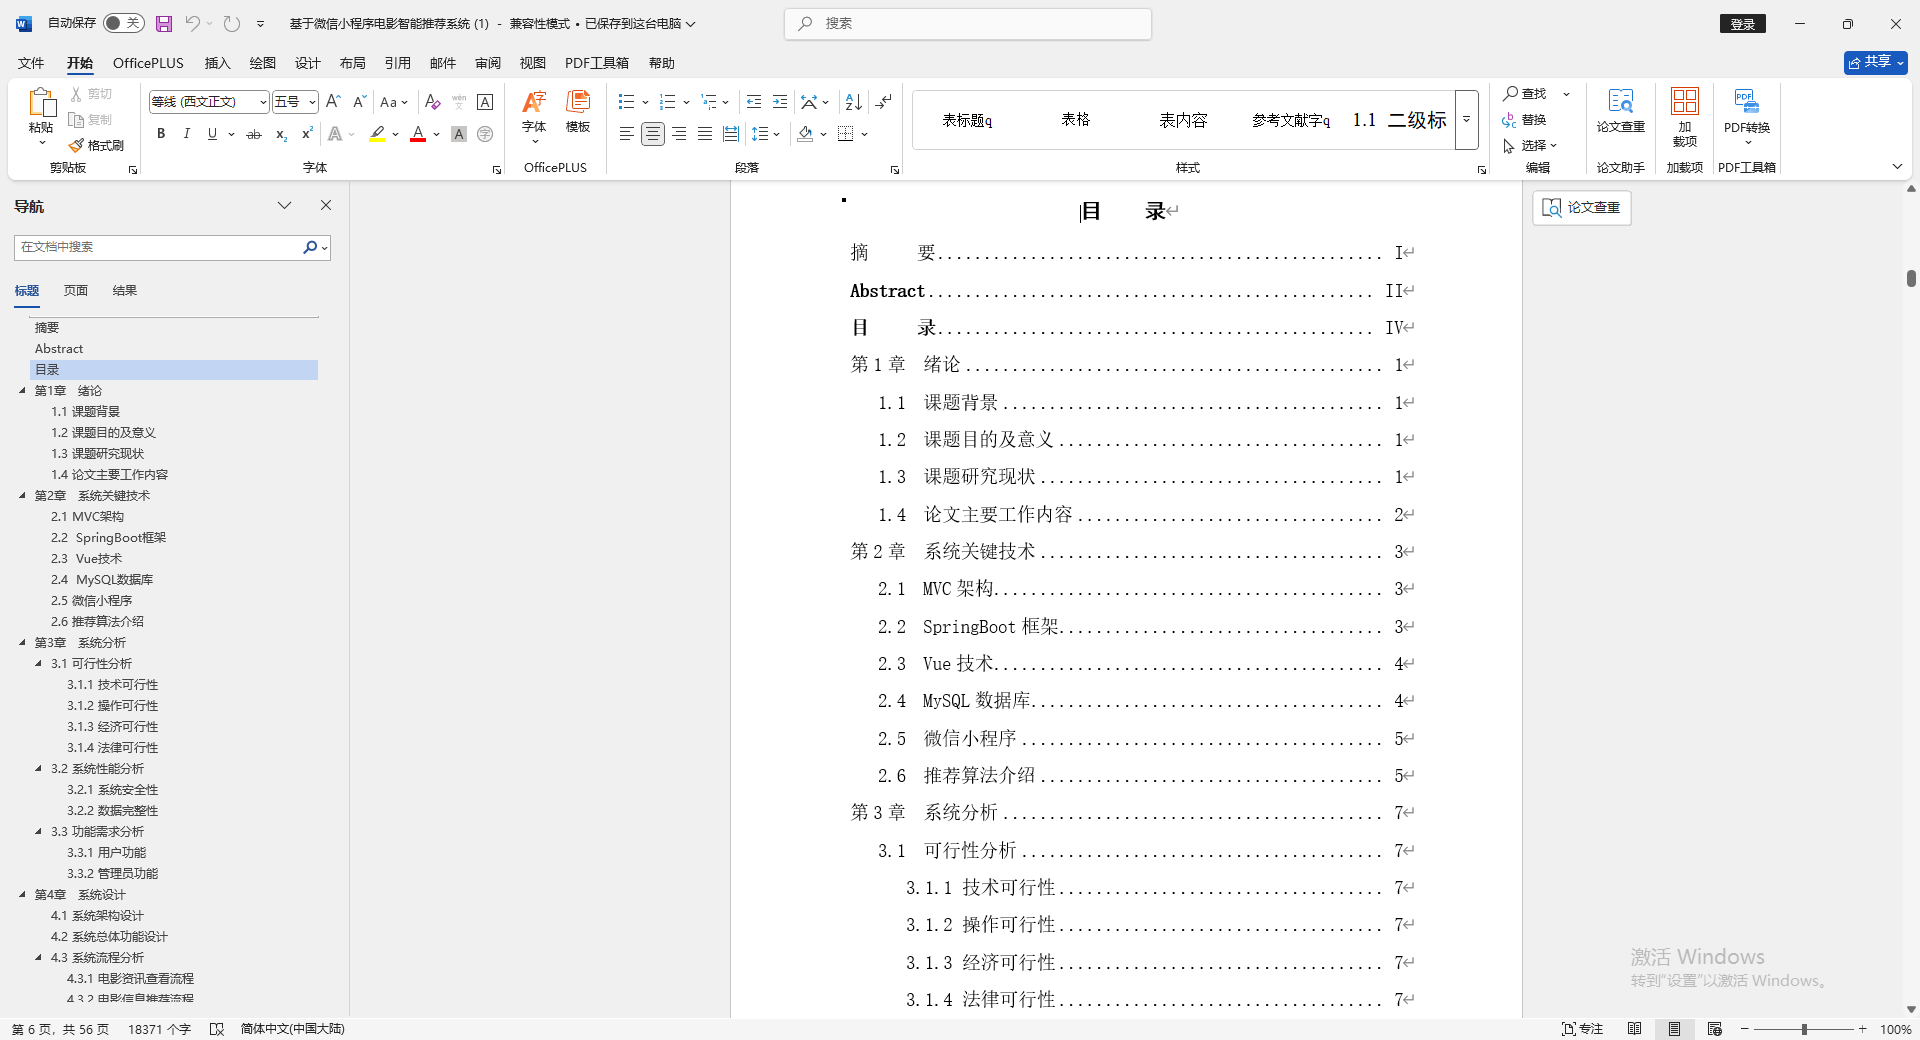Save the document via the save icon
This screenshot has width=1920, height=1040.
(x=163, y=23)
